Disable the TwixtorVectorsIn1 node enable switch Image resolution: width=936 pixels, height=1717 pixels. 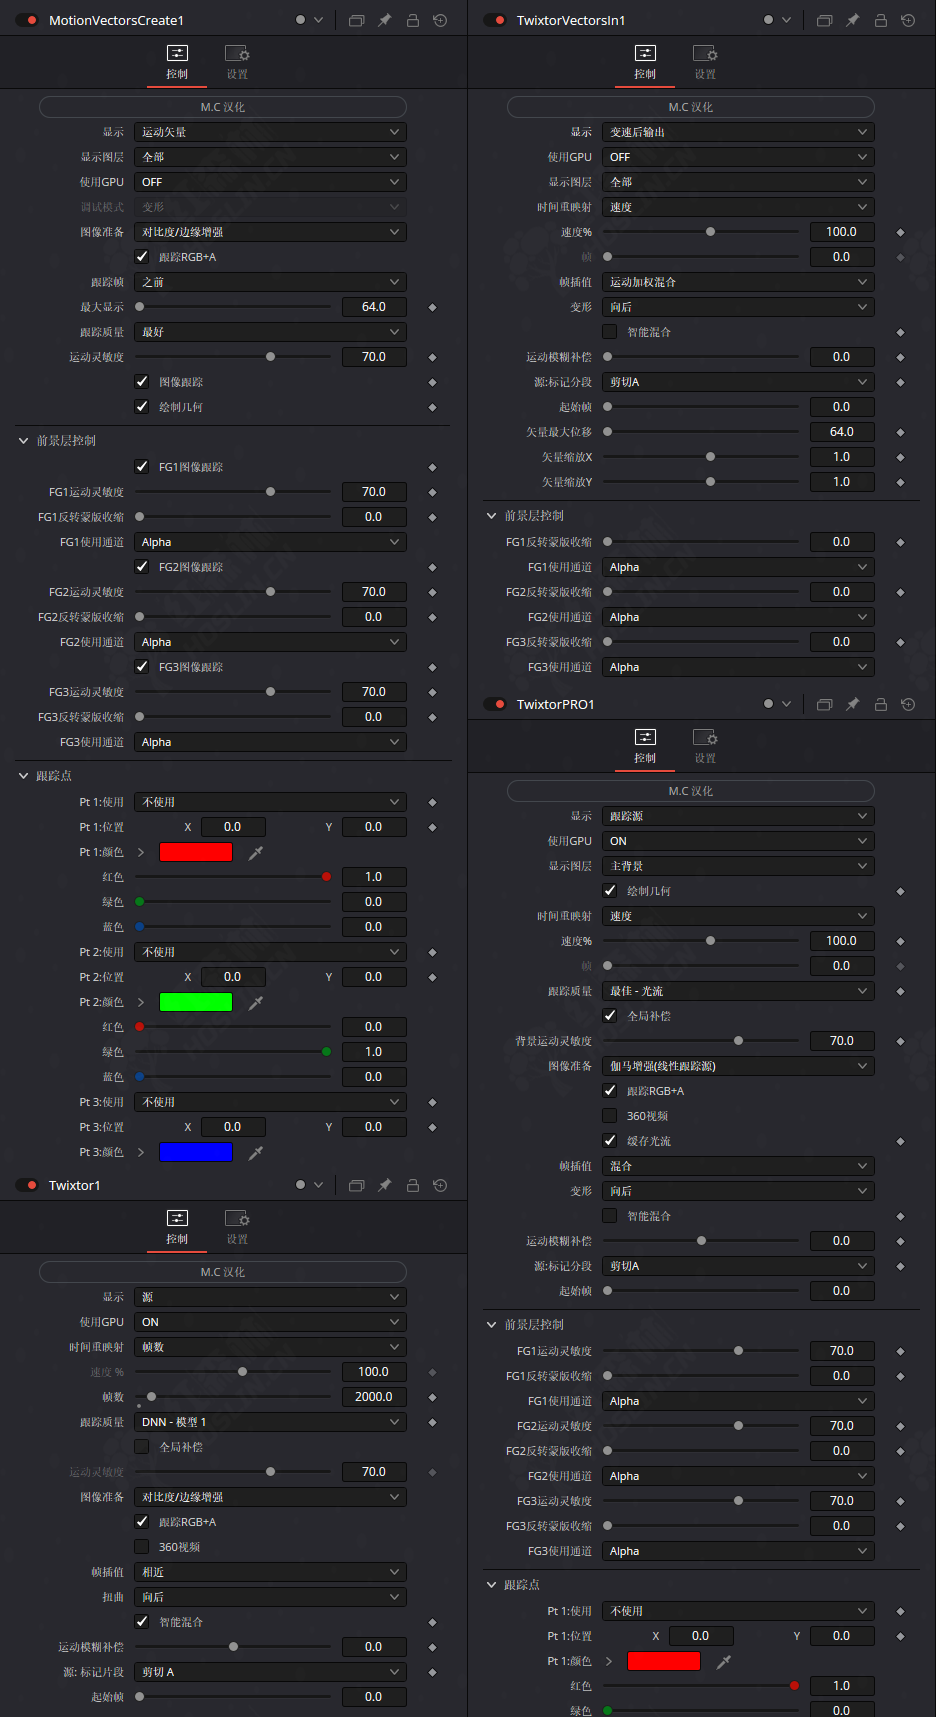click(495, 20)
